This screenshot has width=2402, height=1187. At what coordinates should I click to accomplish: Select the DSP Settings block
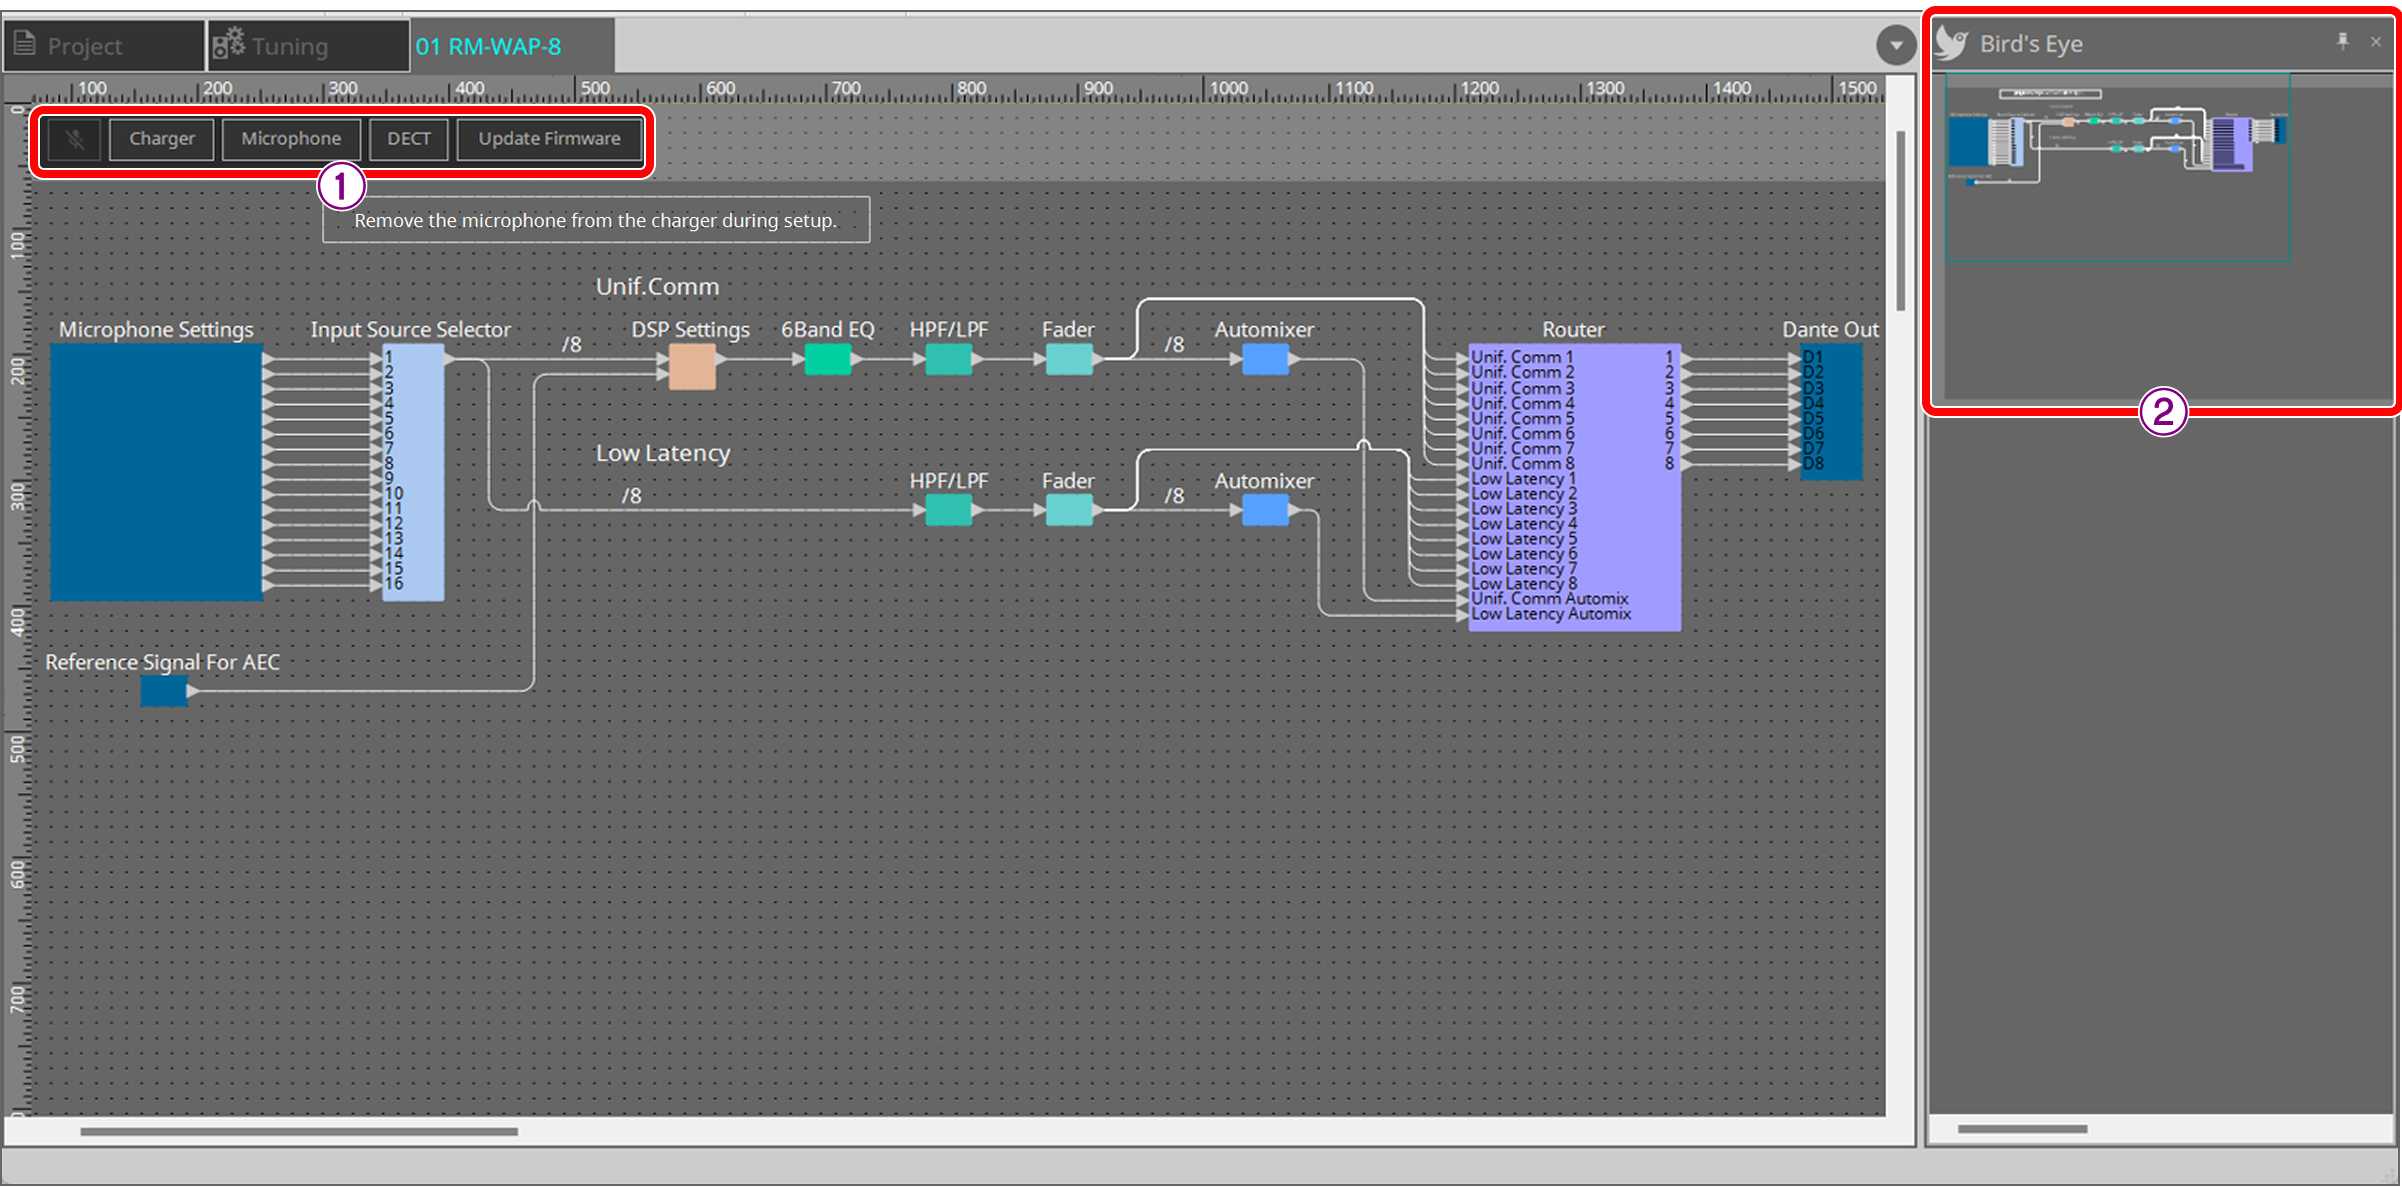[x=691, y=366]
